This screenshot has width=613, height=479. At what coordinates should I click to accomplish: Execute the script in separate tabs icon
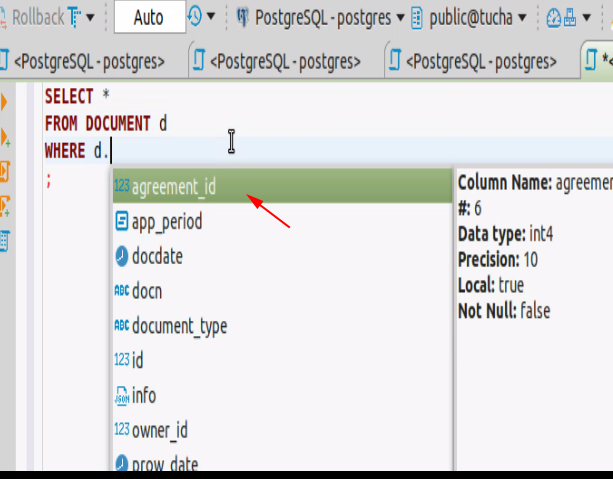(5, 206)
